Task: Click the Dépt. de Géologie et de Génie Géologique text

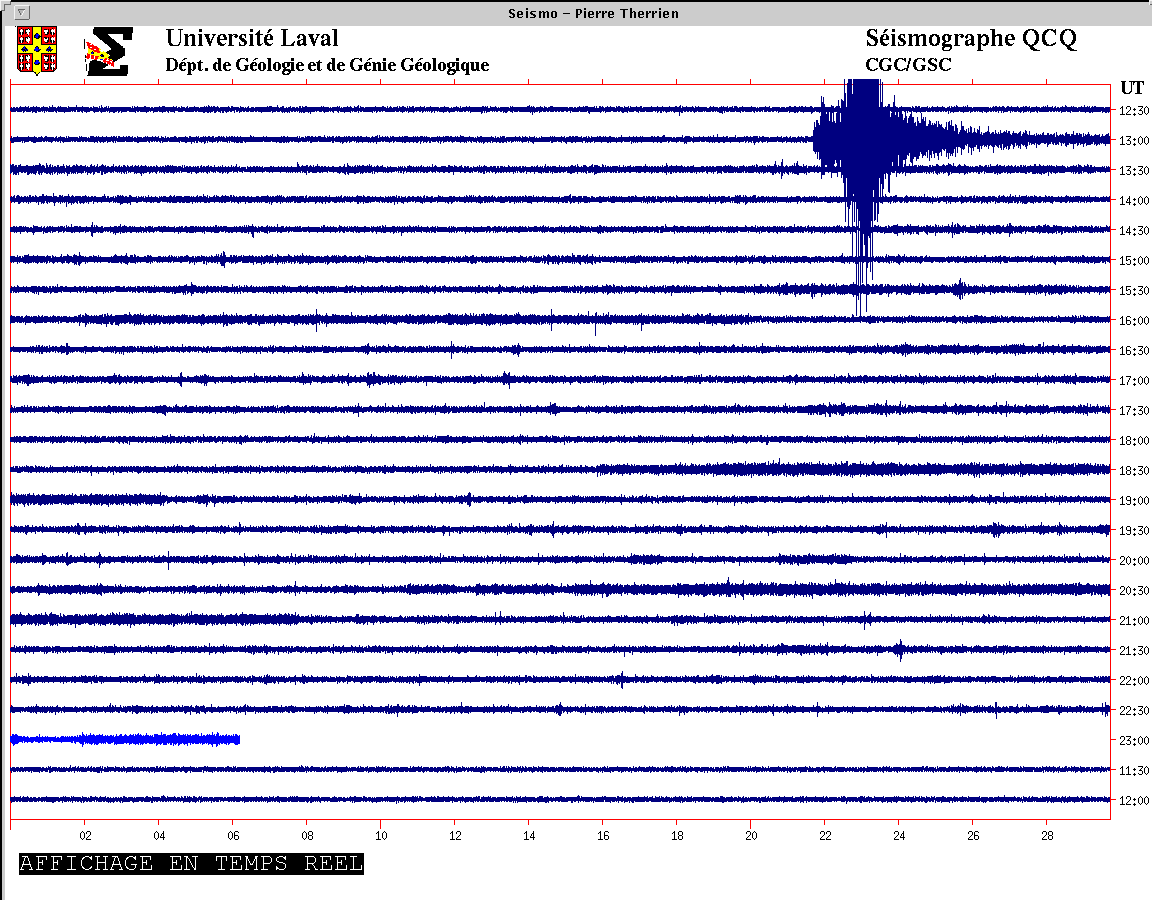Action: pos(327,65)
